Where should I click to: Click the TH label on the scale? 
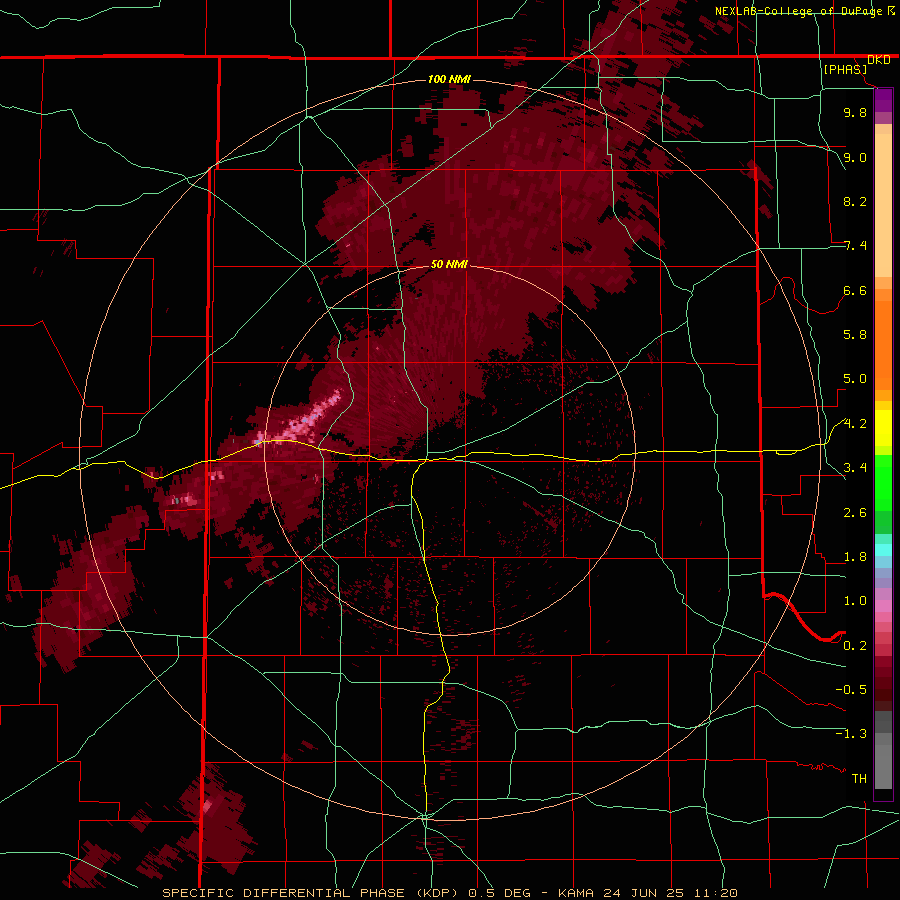click(x=859, y=779)
